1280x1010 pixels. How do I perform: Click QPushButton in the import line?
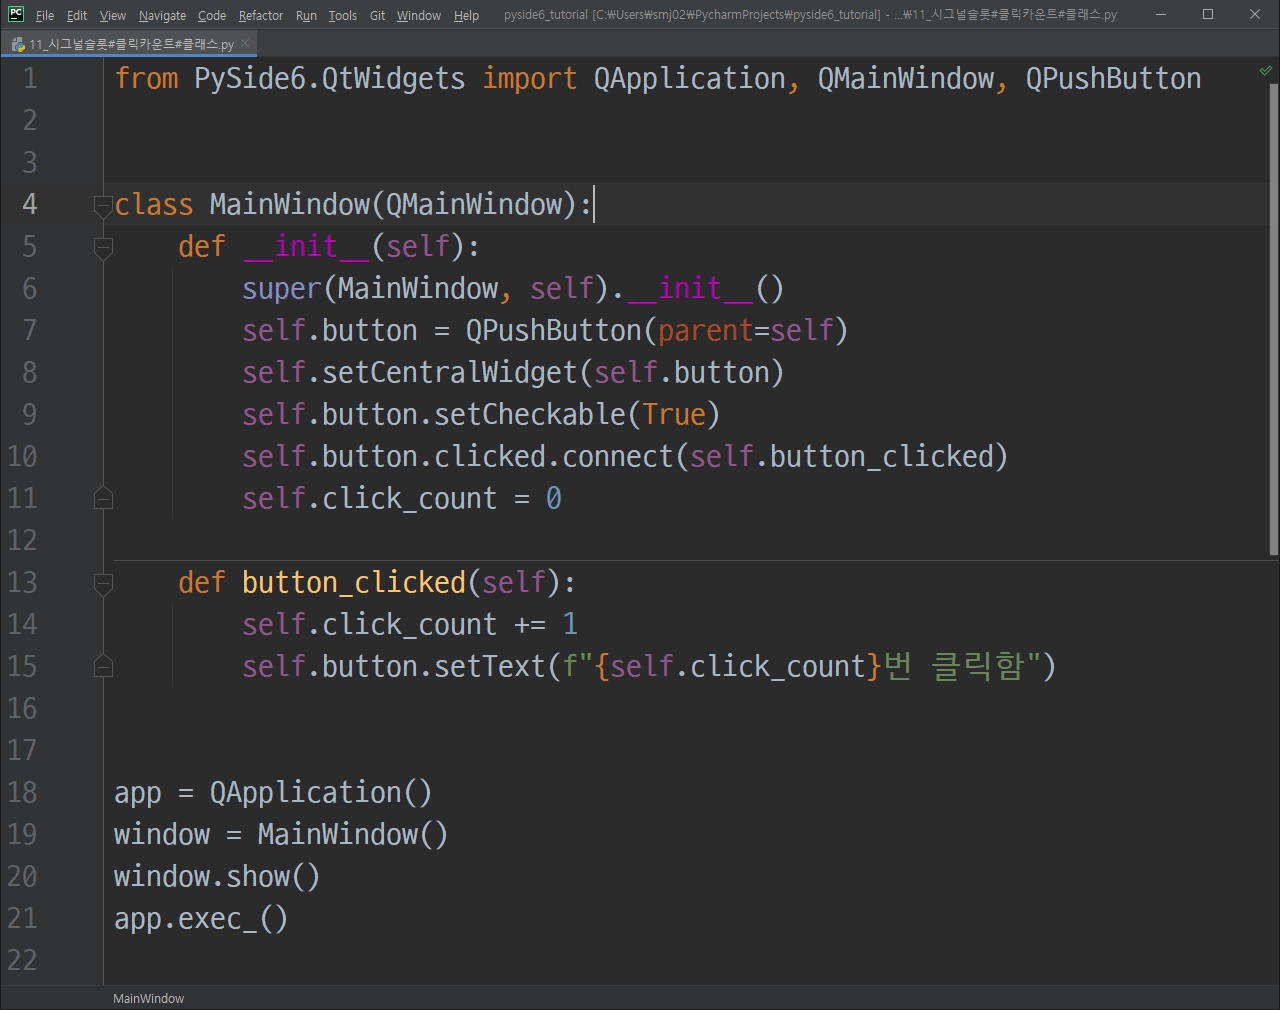(x=1114, y=78)
